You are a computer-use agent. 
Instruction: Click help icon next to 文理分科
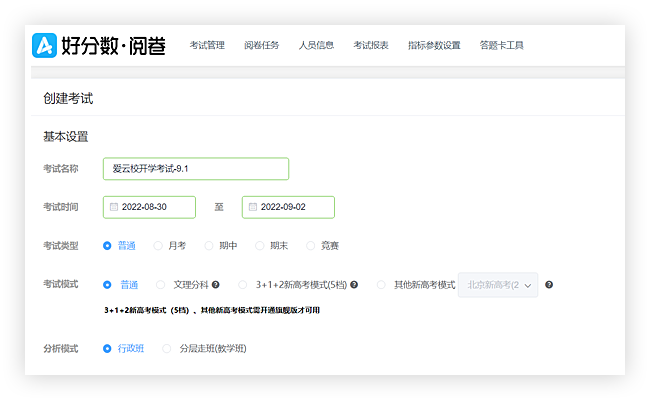click(215, 285)
